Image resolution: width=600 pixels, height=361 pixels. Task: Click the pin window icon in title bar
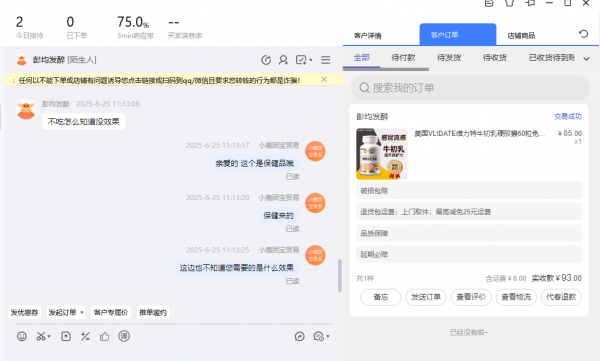click(x=530, y=3)
